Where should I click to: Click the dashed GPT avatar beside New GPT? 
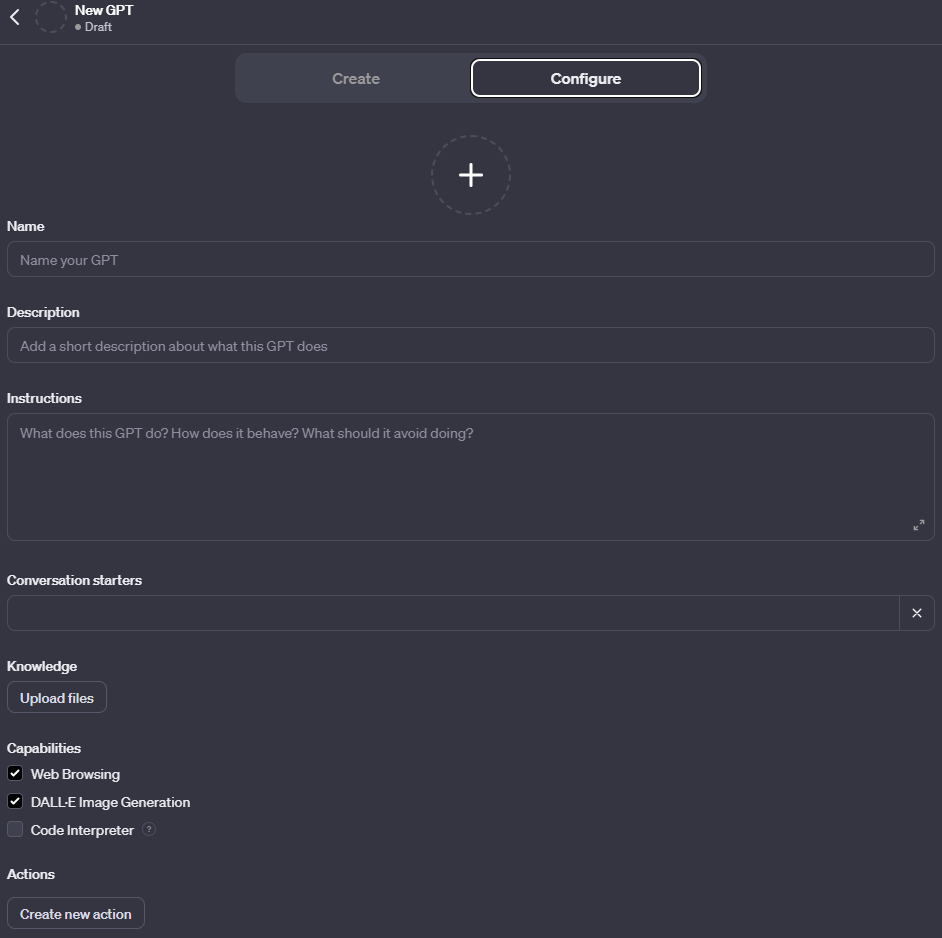tap(51, 17)
